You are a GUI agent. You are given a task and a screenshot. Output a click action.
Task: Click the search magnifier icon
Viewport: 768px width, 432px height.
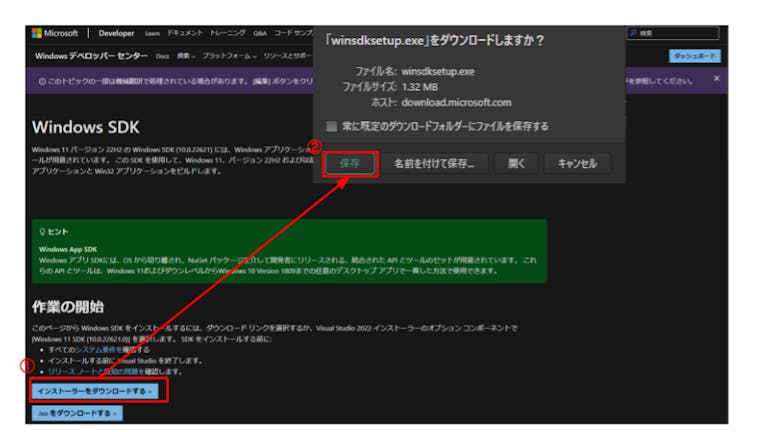click(x=634, y=33)
